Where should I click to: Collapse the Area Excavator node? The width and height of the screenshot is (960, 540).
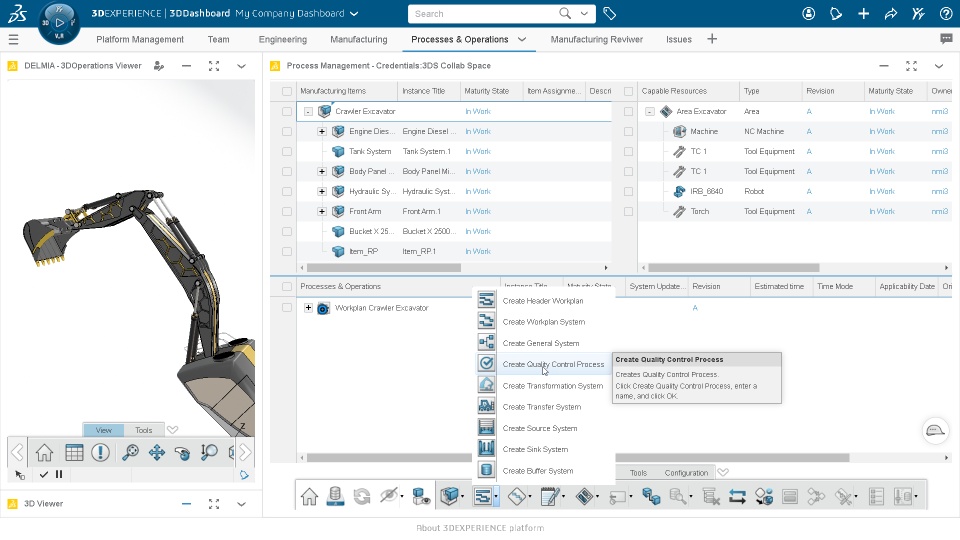tap(650, 111)
